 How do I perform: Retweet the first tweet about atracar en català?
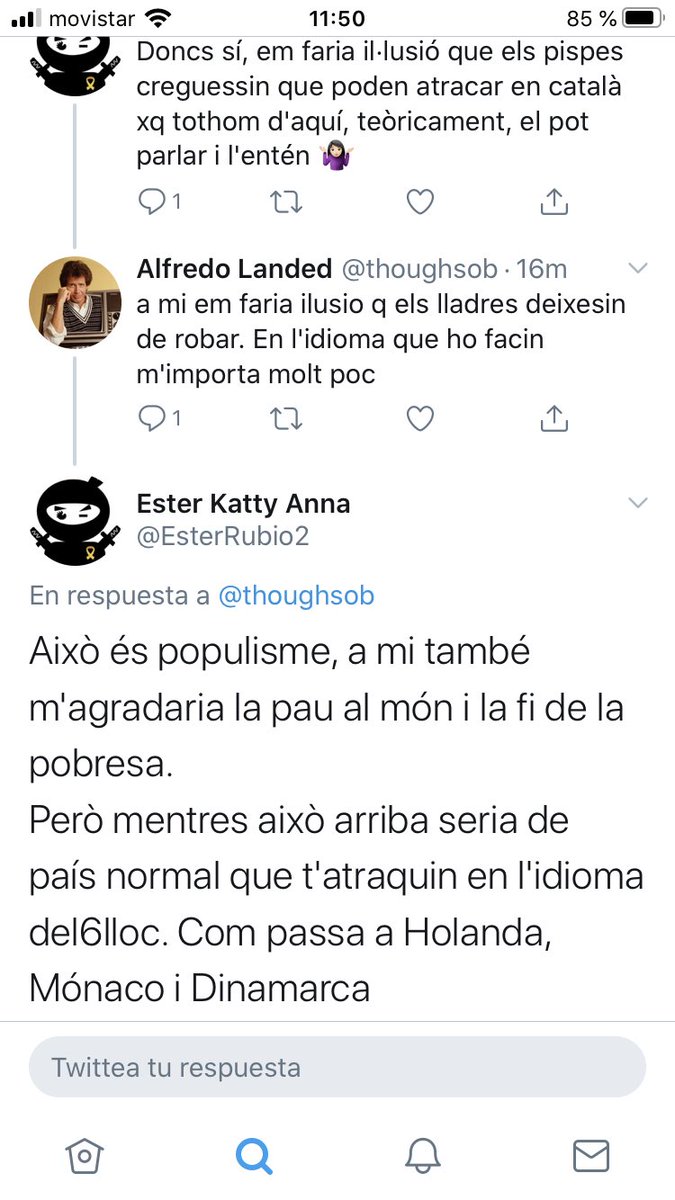click(x=287, y=202)
